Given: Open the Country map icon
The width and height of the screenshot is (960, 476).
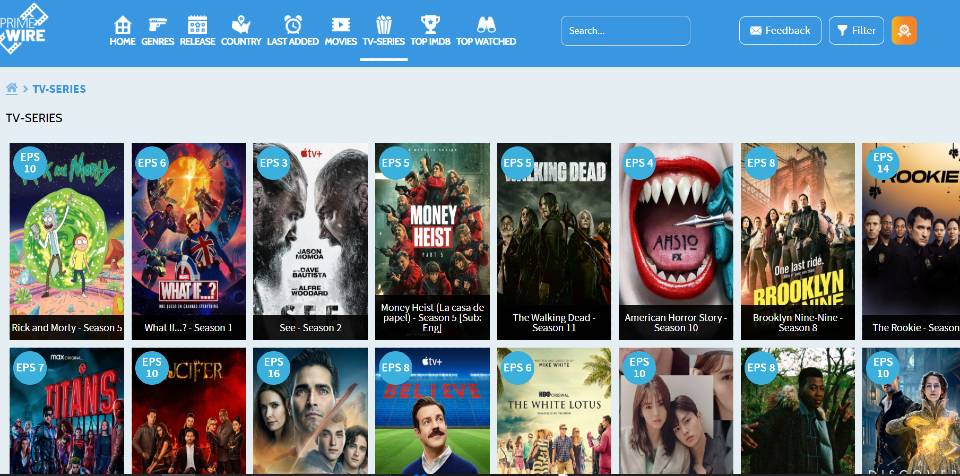Looking at the screenshot, I should [x=241, y=25].
